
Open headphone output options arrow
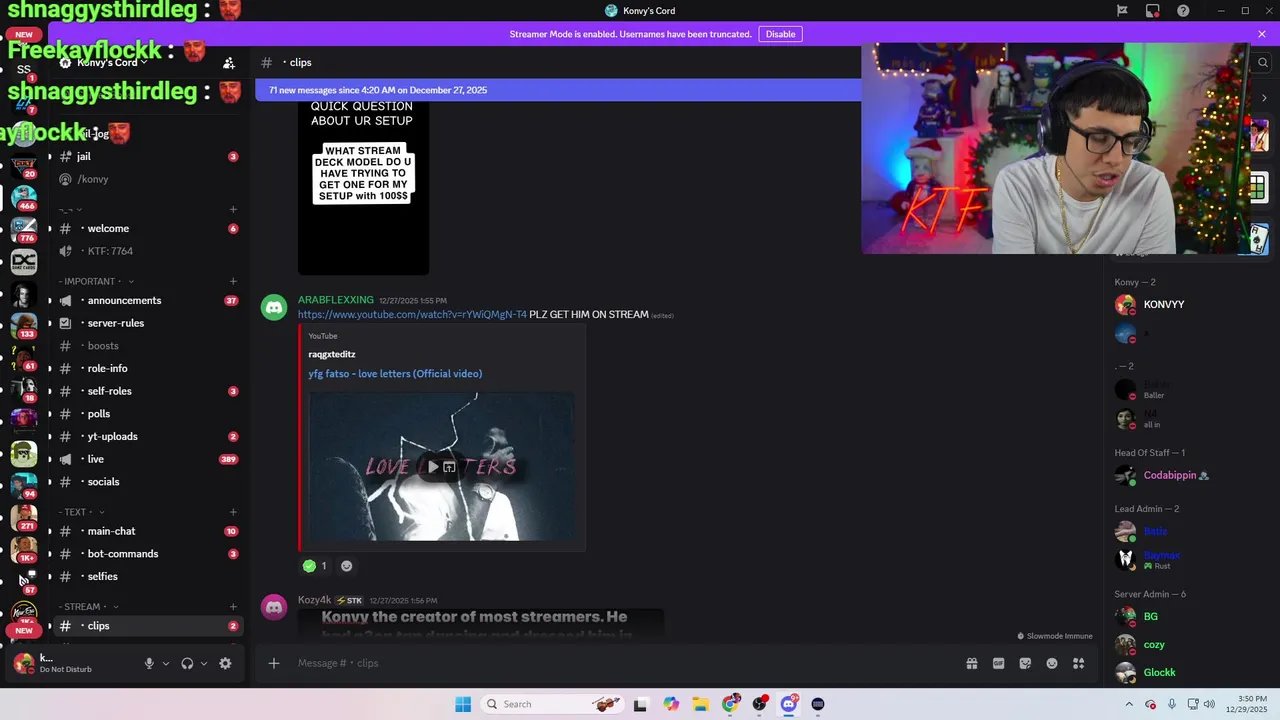[x=204, y=663]
